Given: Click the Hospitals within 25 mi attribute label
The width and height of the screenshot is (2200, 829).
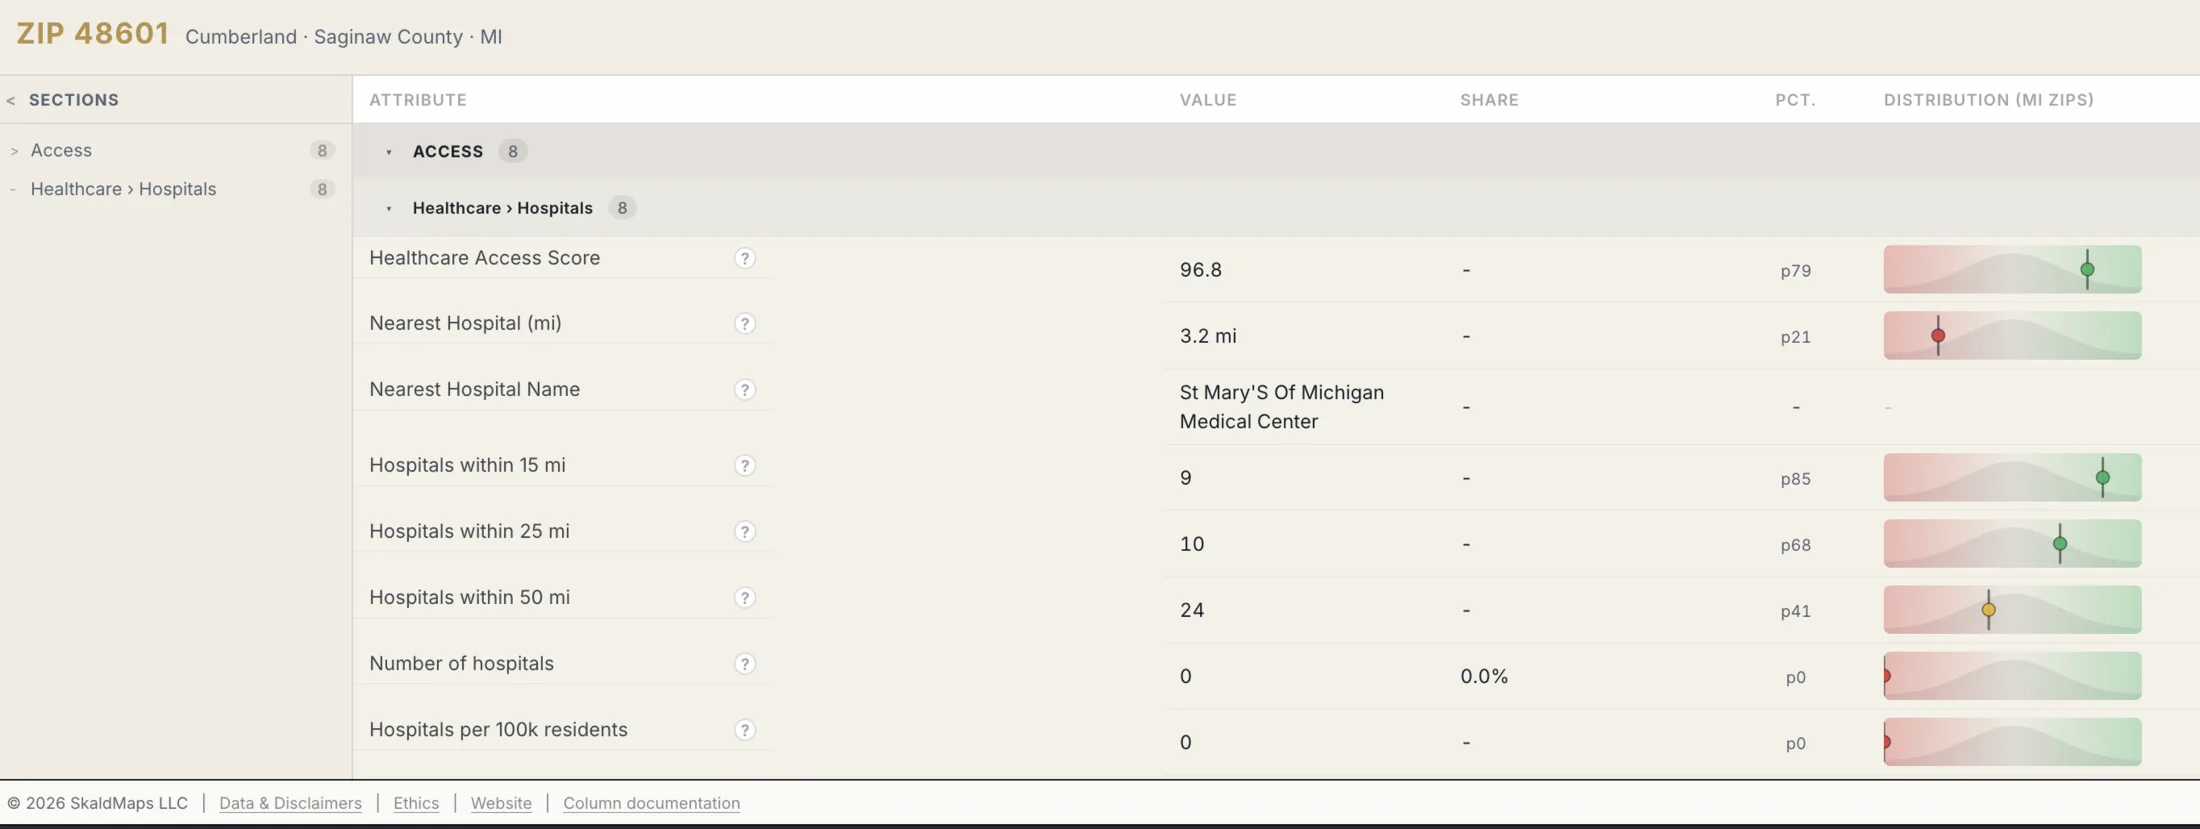Looking at the screenshot, I should [469, 531].
